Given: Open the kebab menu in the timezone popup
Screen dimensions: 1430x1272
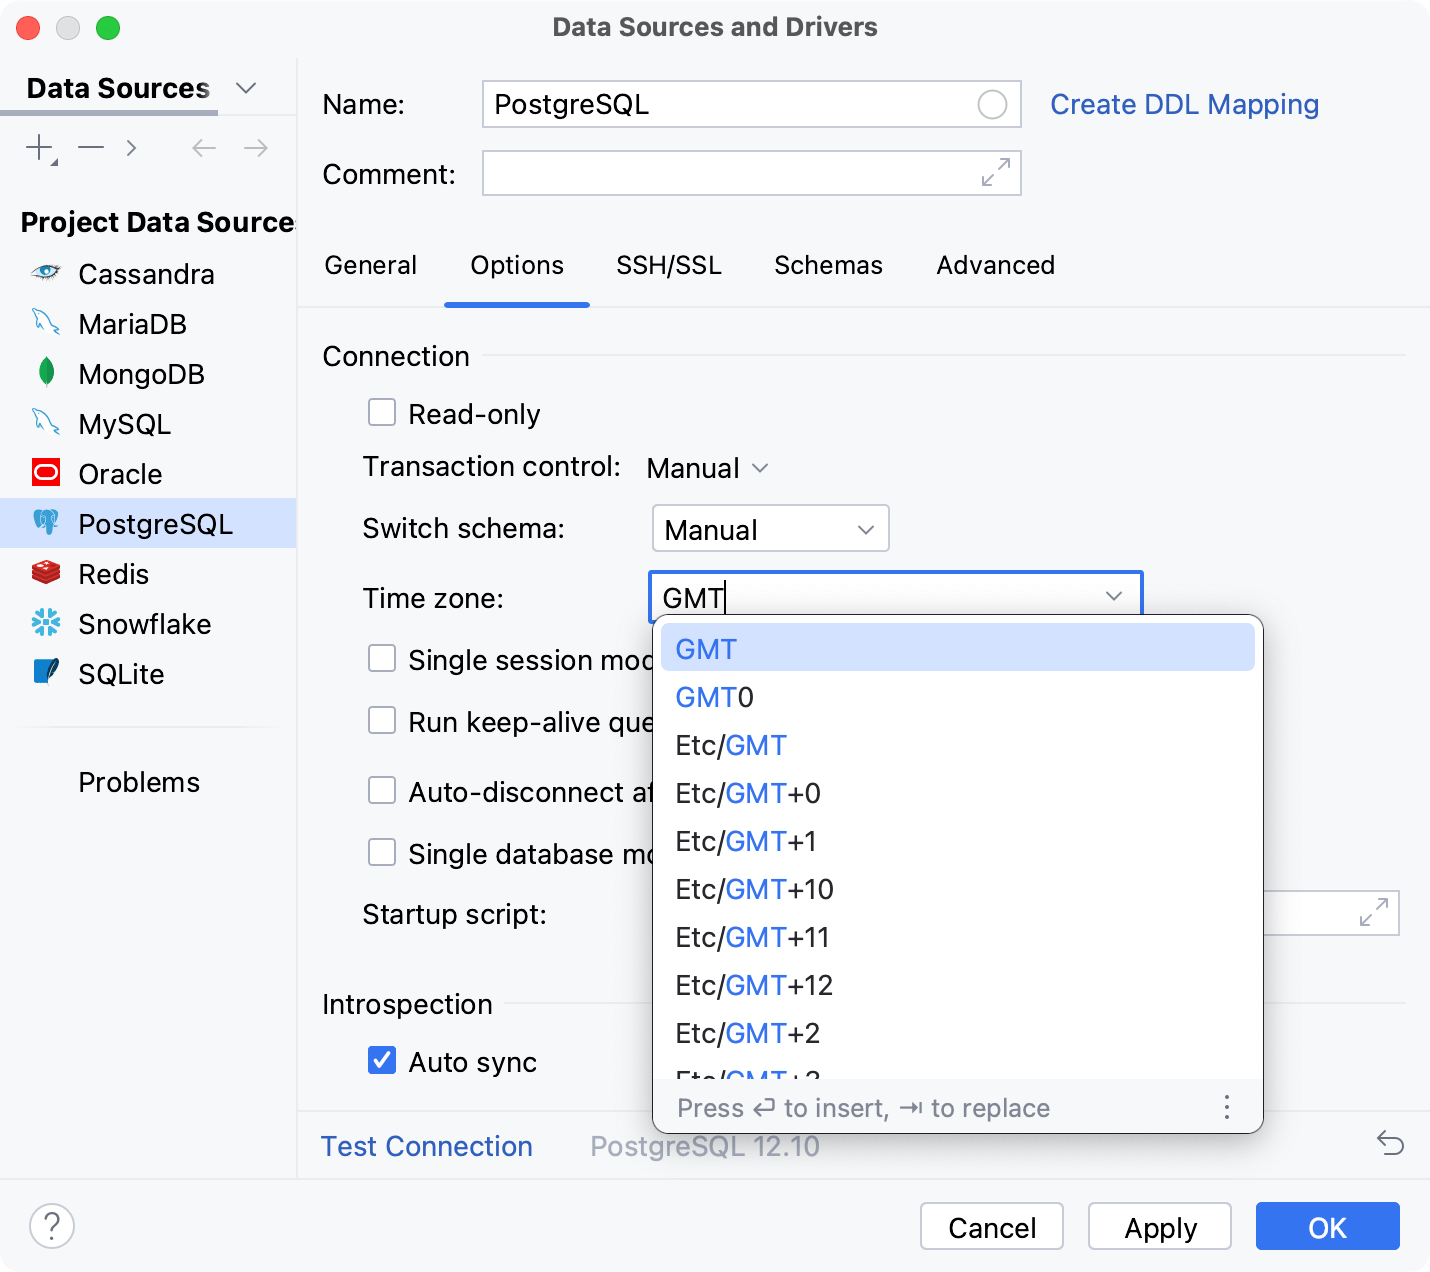Looking at the screenshot, I should [1226, 1107].
